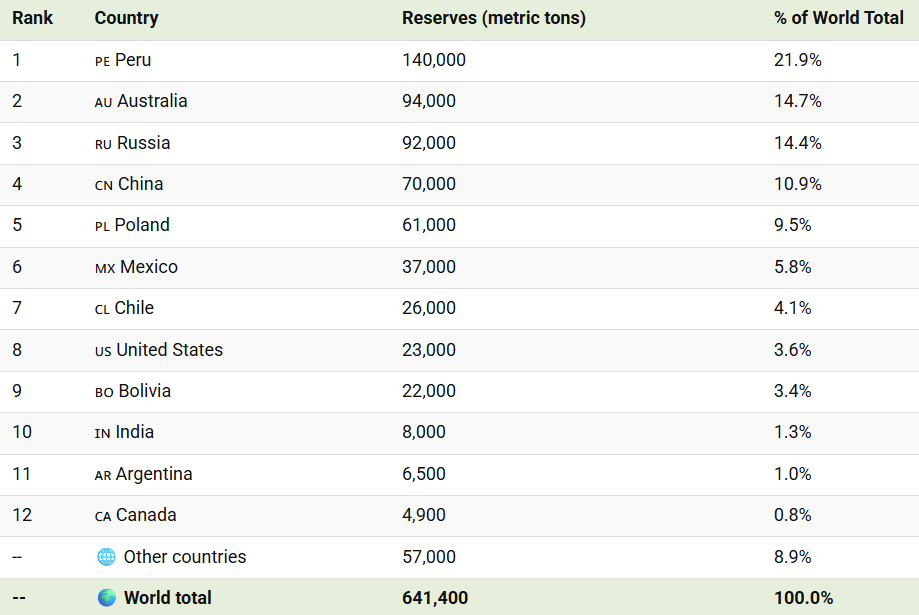Click the Rank column header
The height and width of the screenshot is (615, 919).
click(33, 18)
